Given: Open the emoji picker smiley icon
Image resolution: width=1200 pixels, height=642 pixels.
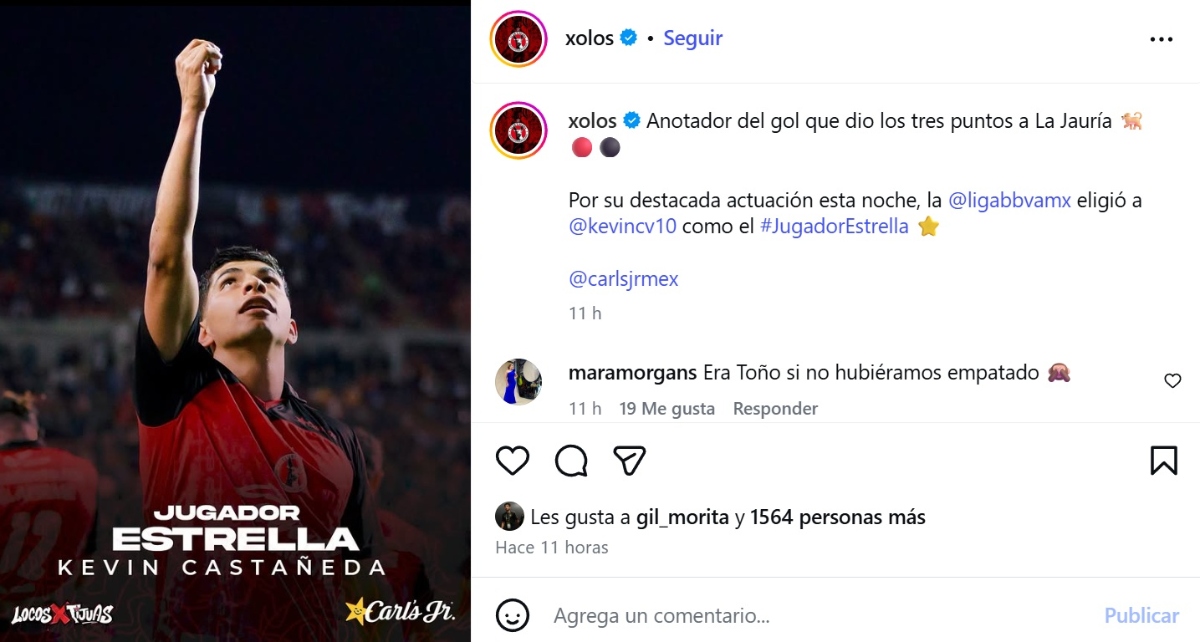Looking at the screenshot, I should point(512,614).
